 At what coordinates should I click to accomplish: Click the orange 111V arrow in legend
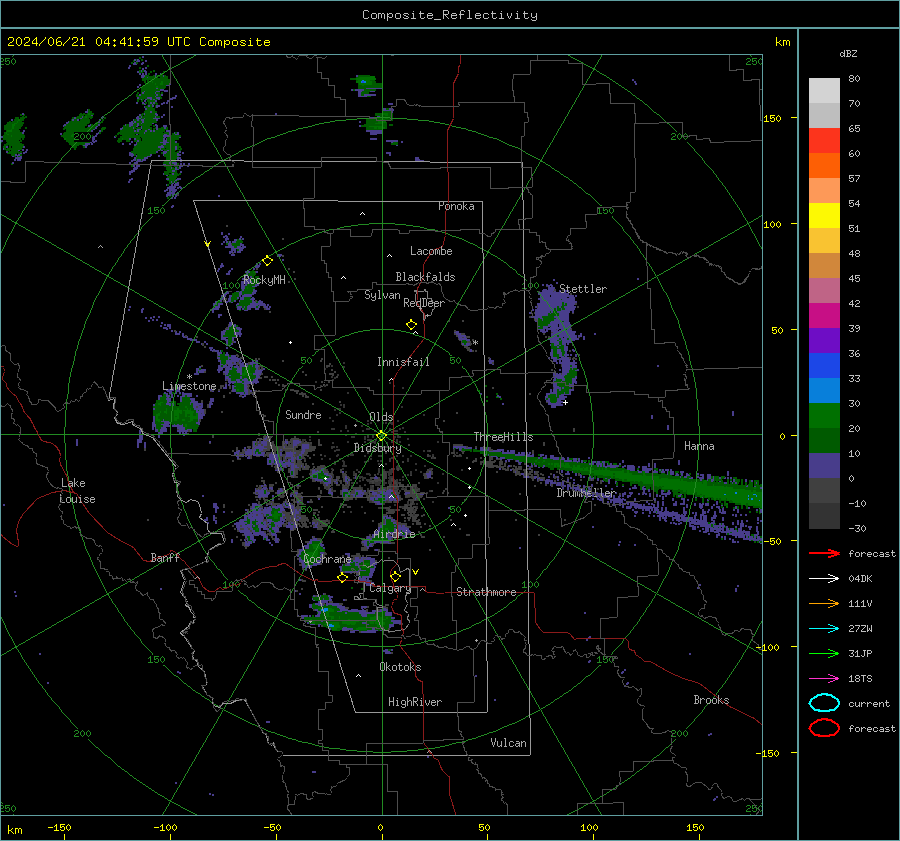(824, 603)
